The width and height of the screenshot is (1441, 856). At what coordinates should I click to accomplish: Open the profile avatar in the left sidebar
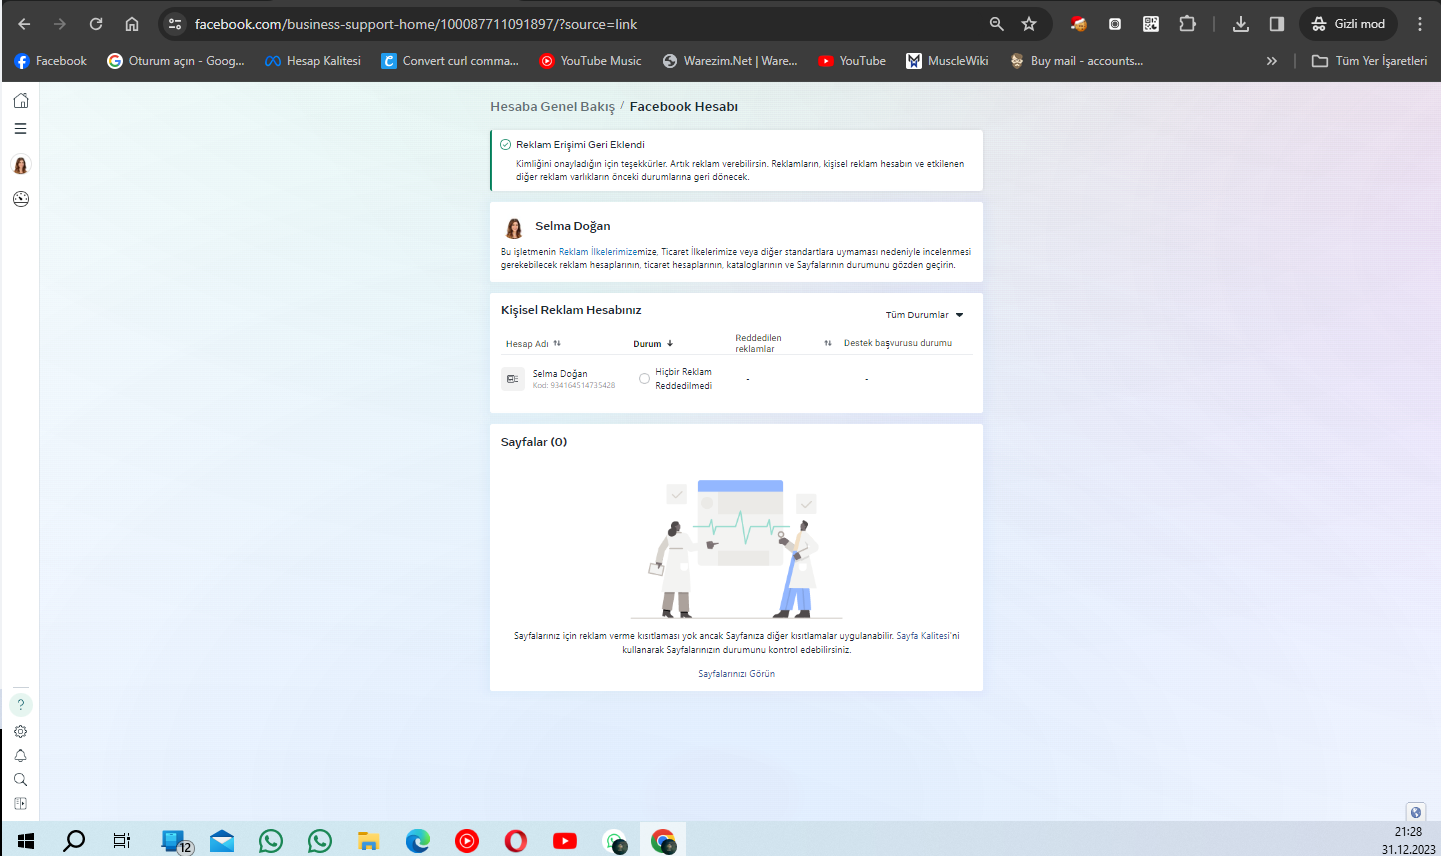coord(20,165)
